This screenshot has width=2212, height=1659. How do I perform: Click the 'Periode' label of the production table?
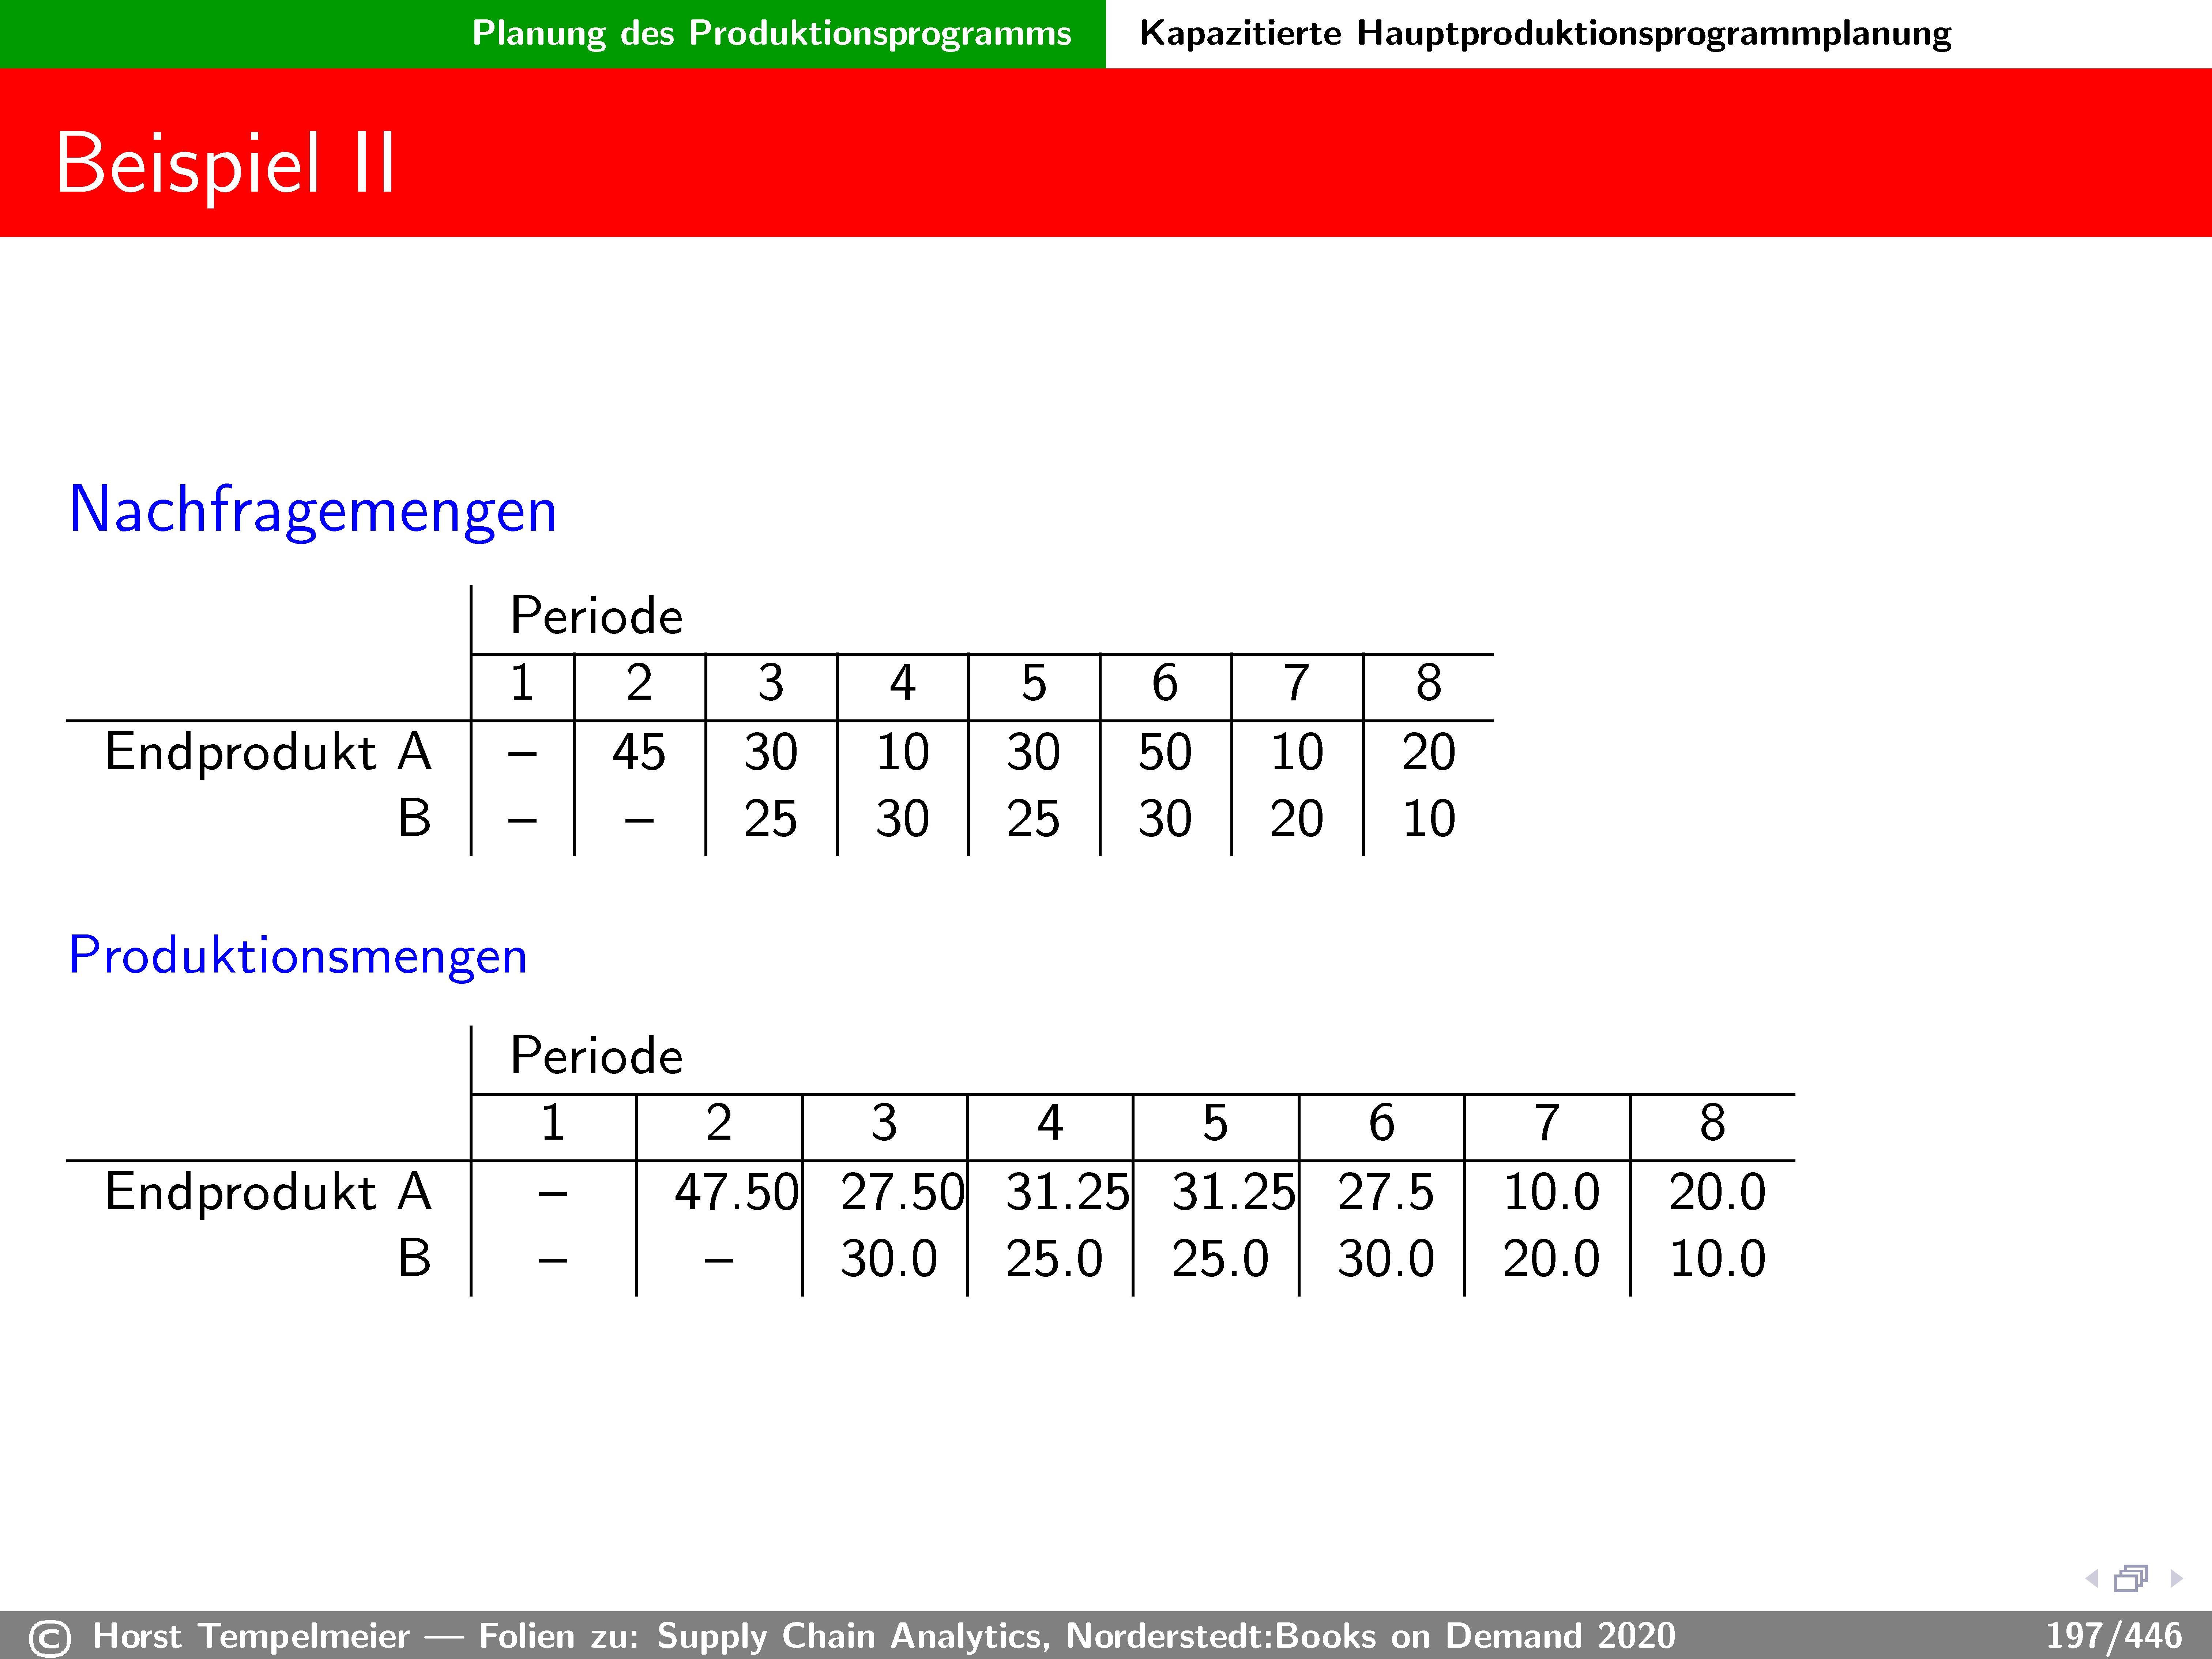click(x=596, y=1055)
